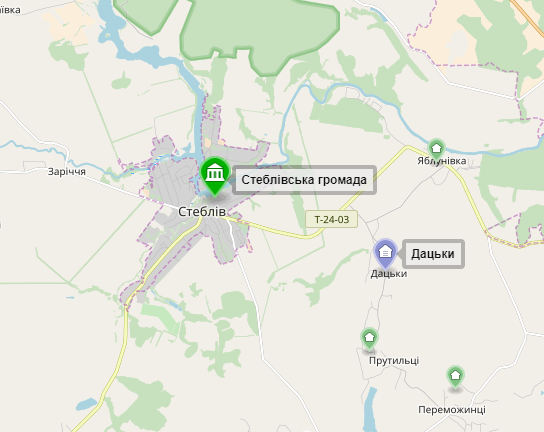This screenshot has width=544, height=432.
Task: Click the small Дацьки map label under marker
Action: click(389, 274)
